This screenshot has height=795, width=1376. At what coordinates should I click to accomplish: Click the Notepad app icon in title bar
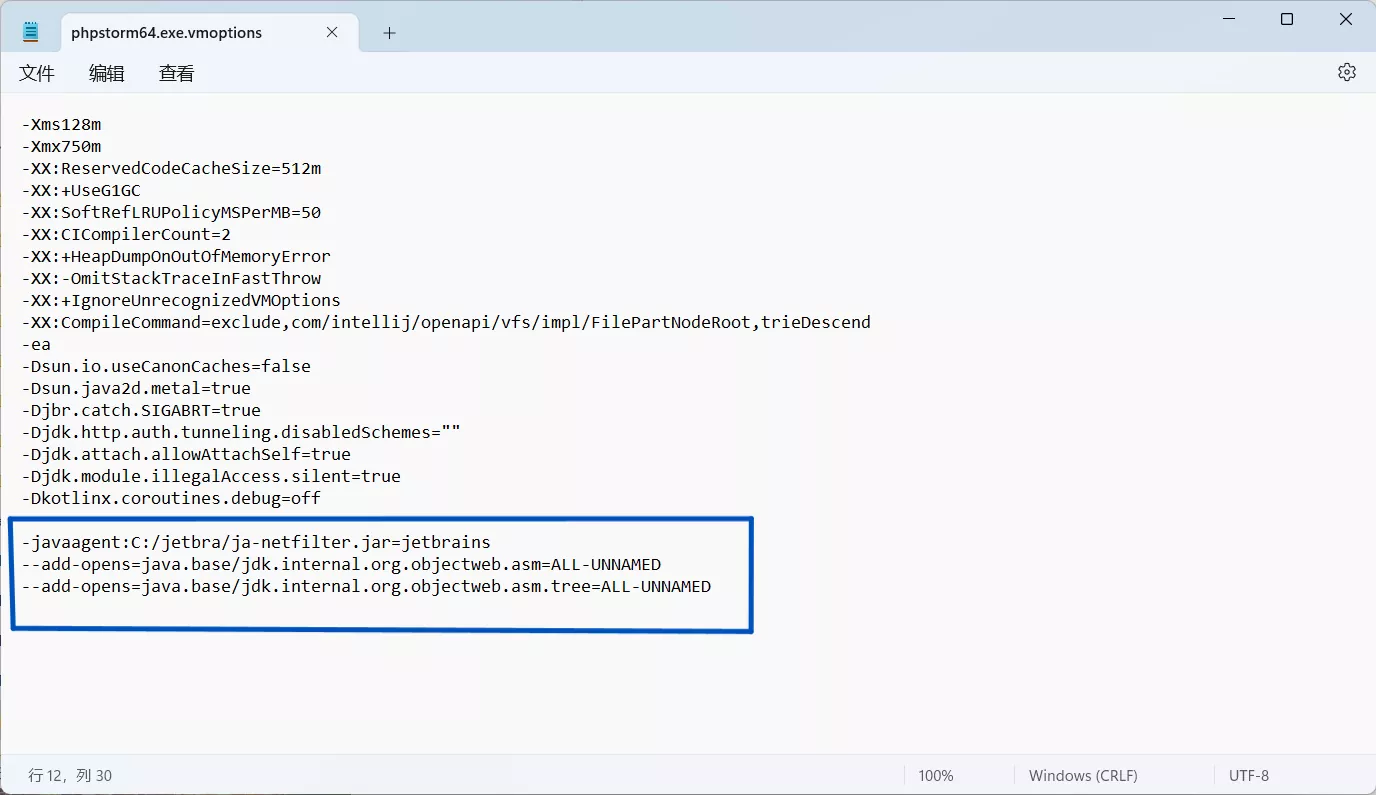tap(30, 32)
